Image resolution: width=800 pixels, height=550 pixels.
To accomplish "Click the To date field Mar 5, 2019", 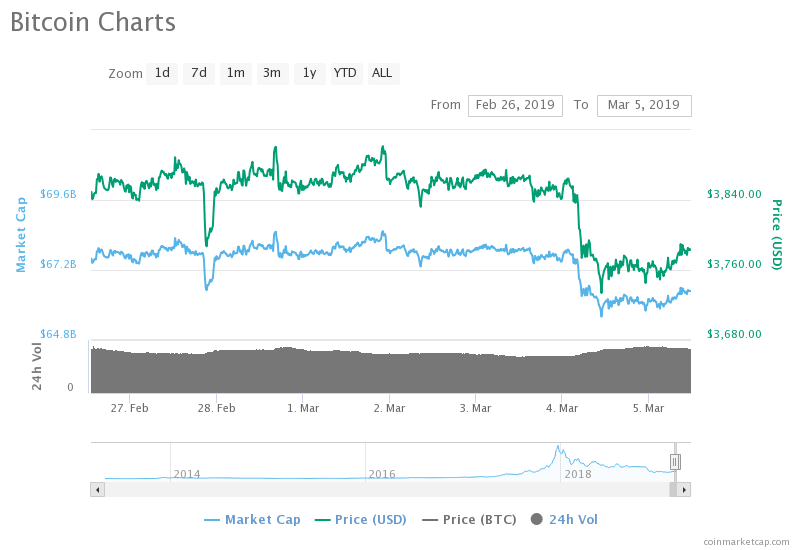I will point(643,105).
